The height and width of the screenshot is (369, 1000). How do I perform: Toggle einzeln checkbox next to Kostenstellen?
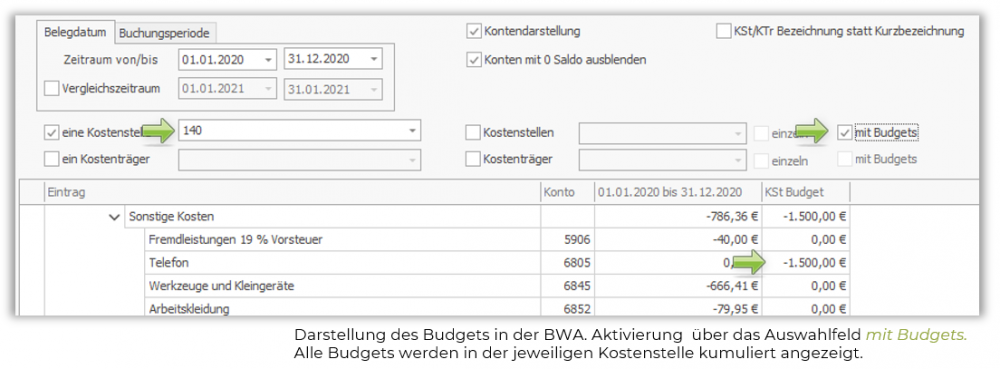click(761, 134)
